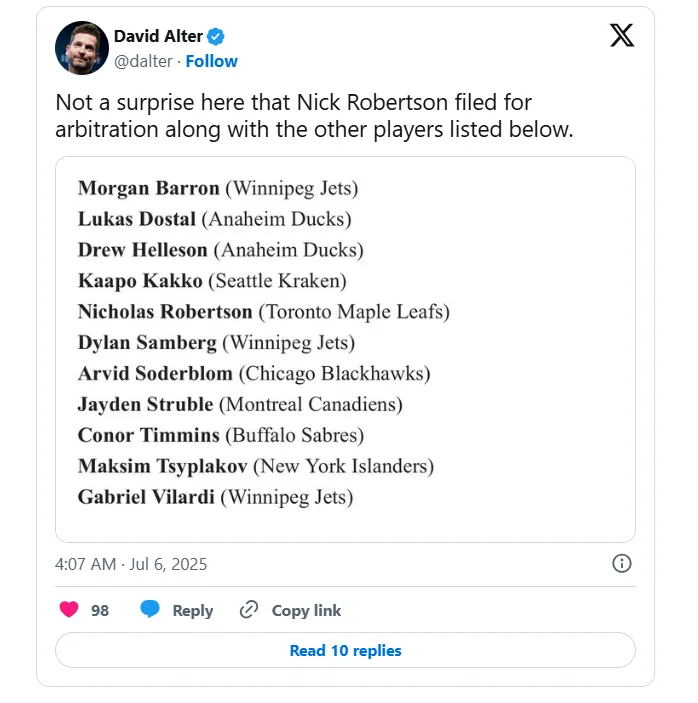Click the chain link icon
This screenshot has height=703, width=698.
[249, 610]
